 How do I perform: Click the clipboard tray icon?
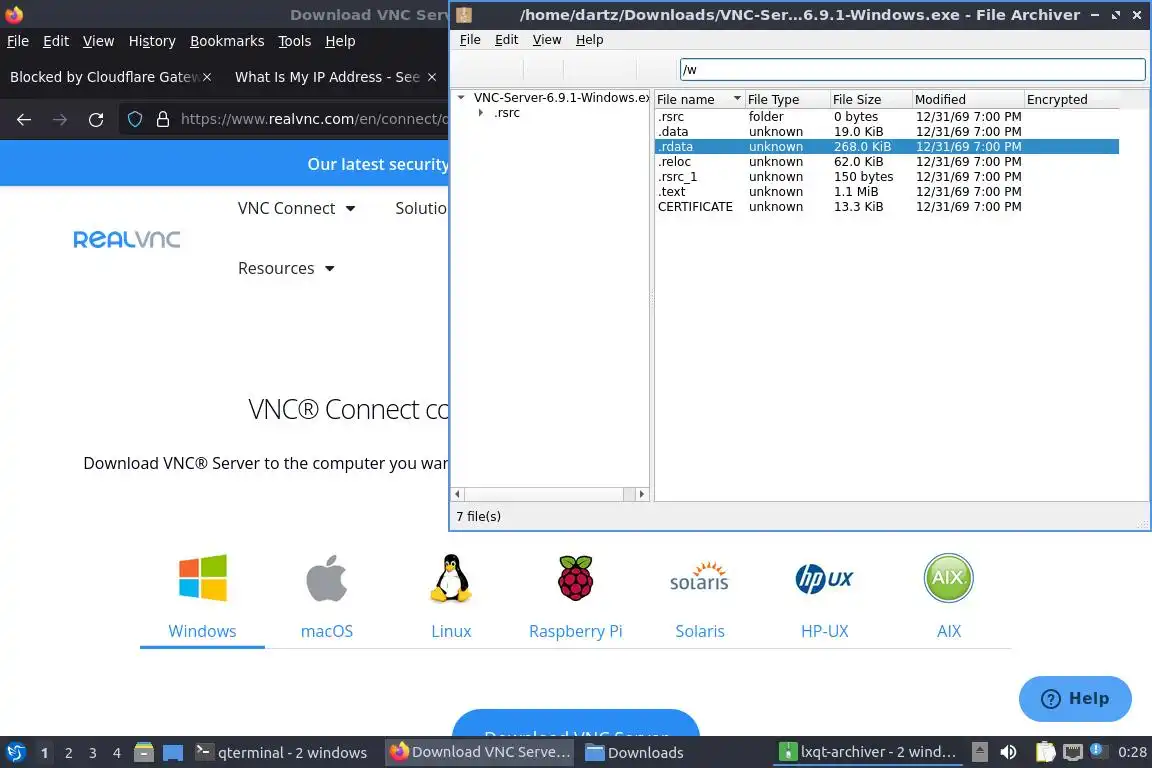(x=1045, y=753)
